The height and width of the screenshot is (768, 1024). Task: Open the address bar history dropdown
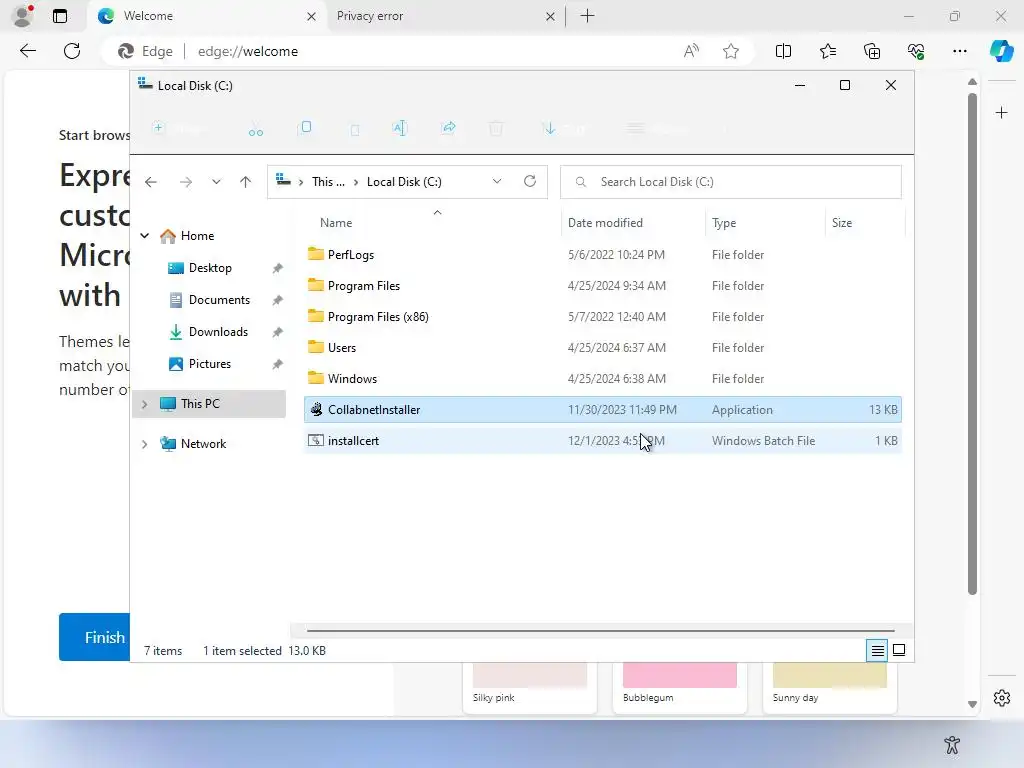497,181
